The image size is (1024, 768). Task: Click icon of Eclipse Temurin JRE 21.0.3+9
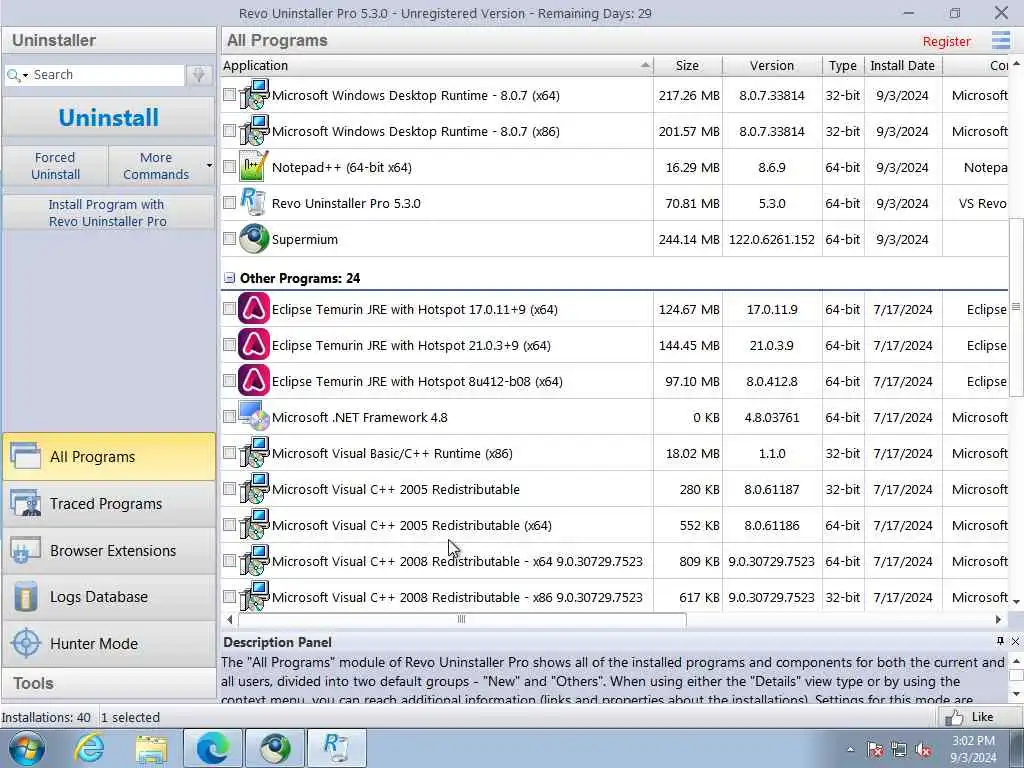pyautogui.click(x=253, y=345)
